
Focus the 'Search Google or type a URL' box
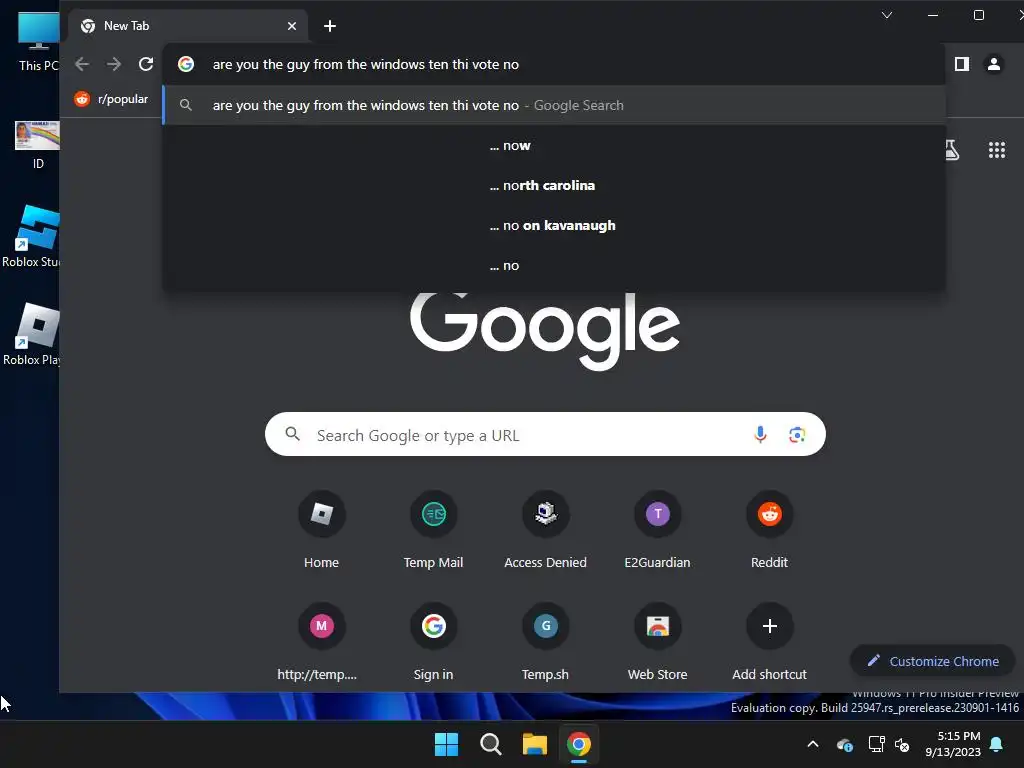545,434
